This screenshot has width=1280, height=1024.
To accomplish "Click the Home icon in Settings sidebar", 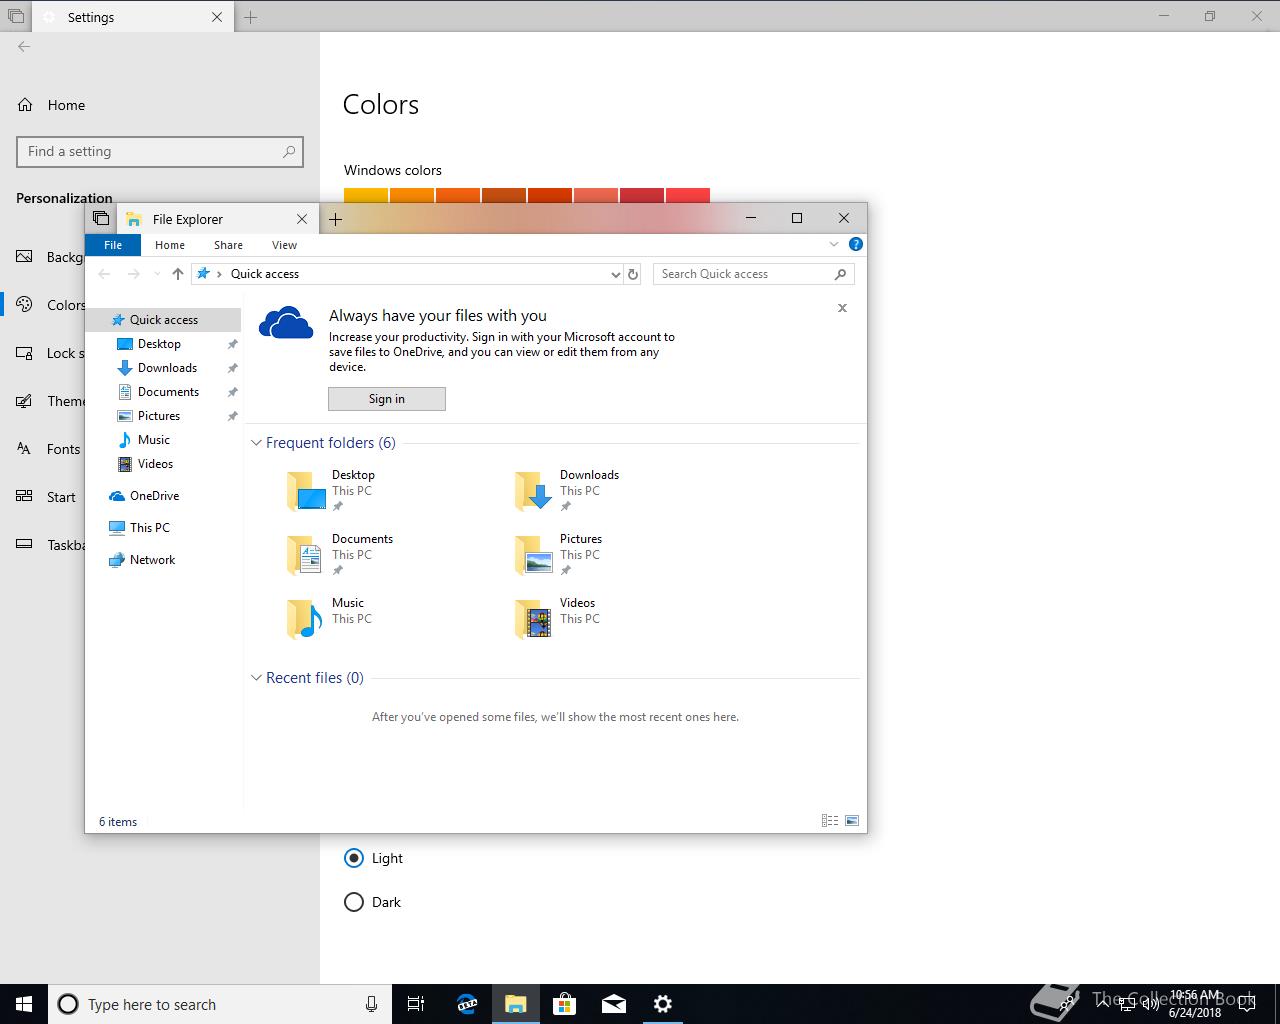I will coord(26,105).
